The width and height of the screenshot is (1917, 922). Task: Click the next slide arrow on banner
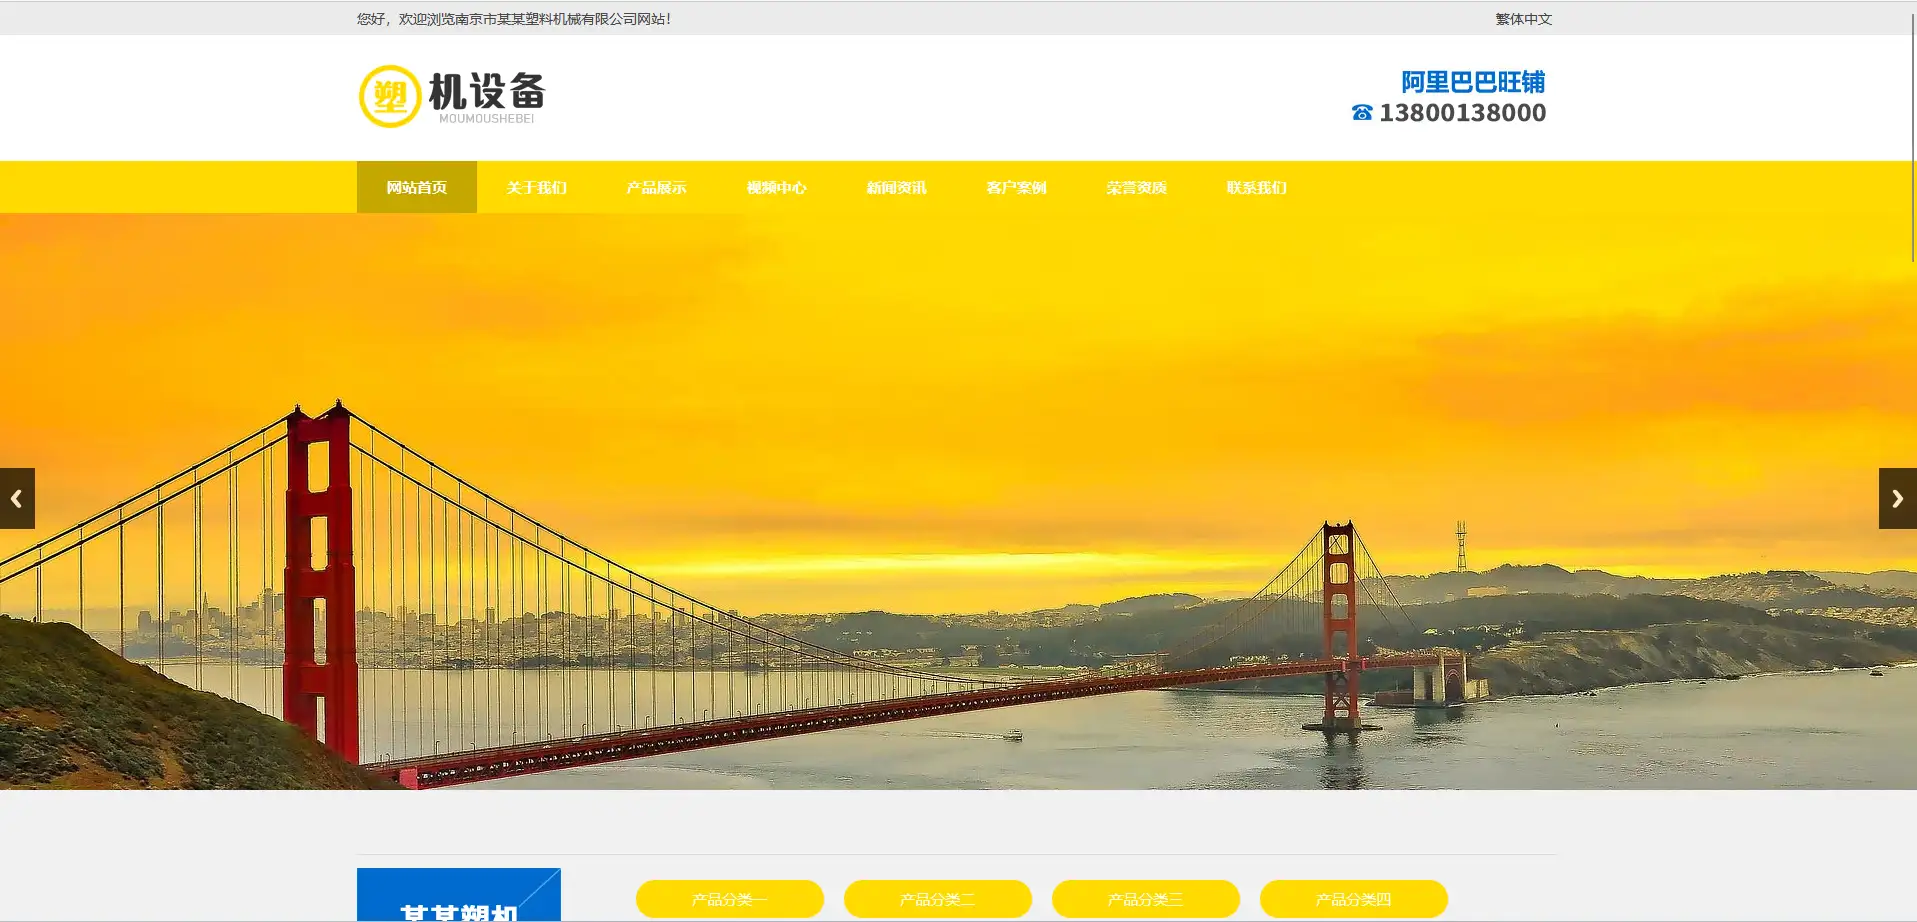pos(1897,498)
